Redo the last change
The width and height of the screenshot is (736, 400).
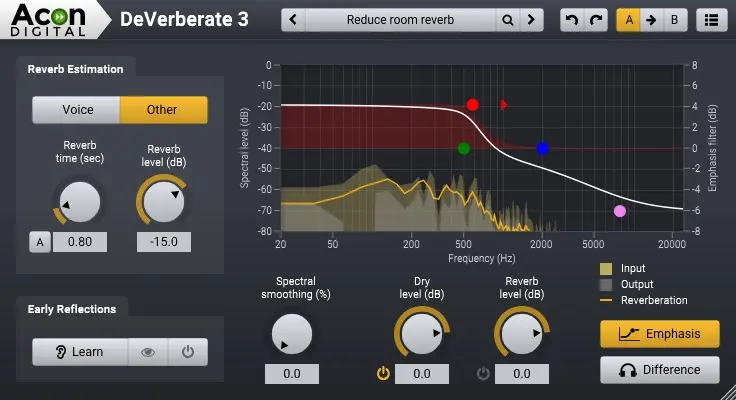[596, 20]
